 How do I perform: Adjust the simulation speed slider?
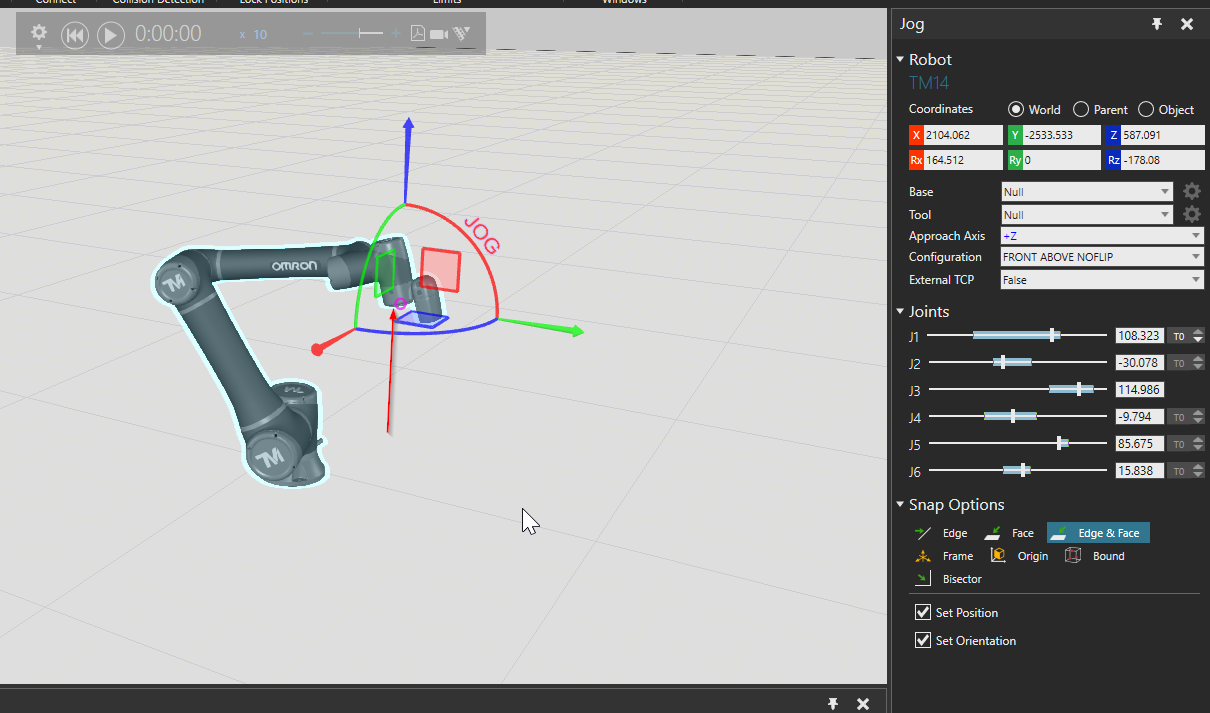click(352, 34)
